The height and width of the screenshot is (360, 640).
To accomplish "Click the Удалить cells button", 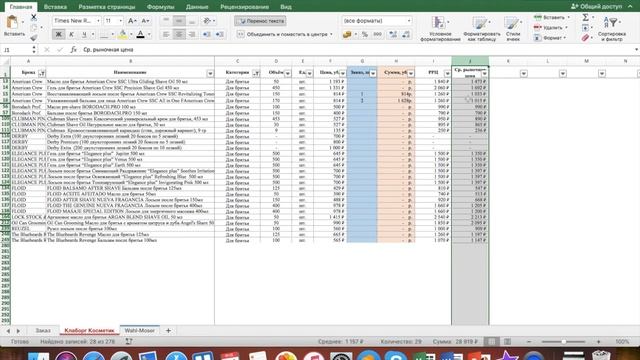I will [551, 28].
